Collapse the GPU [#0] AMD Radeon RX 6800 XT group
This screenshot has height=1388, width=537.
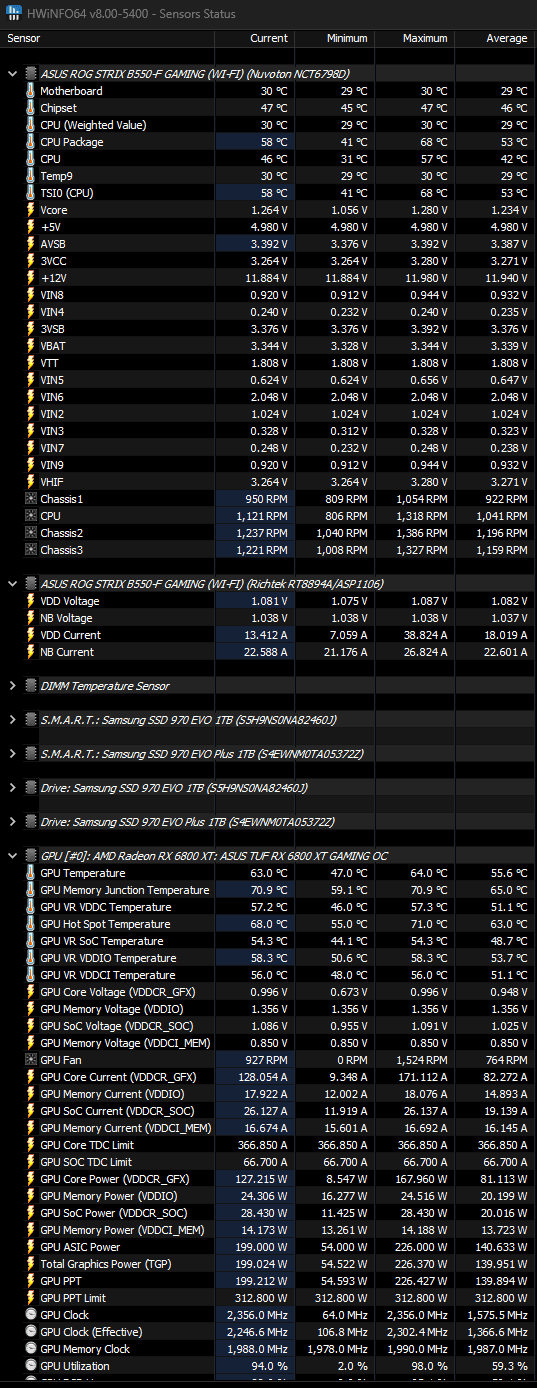point(12,856)
